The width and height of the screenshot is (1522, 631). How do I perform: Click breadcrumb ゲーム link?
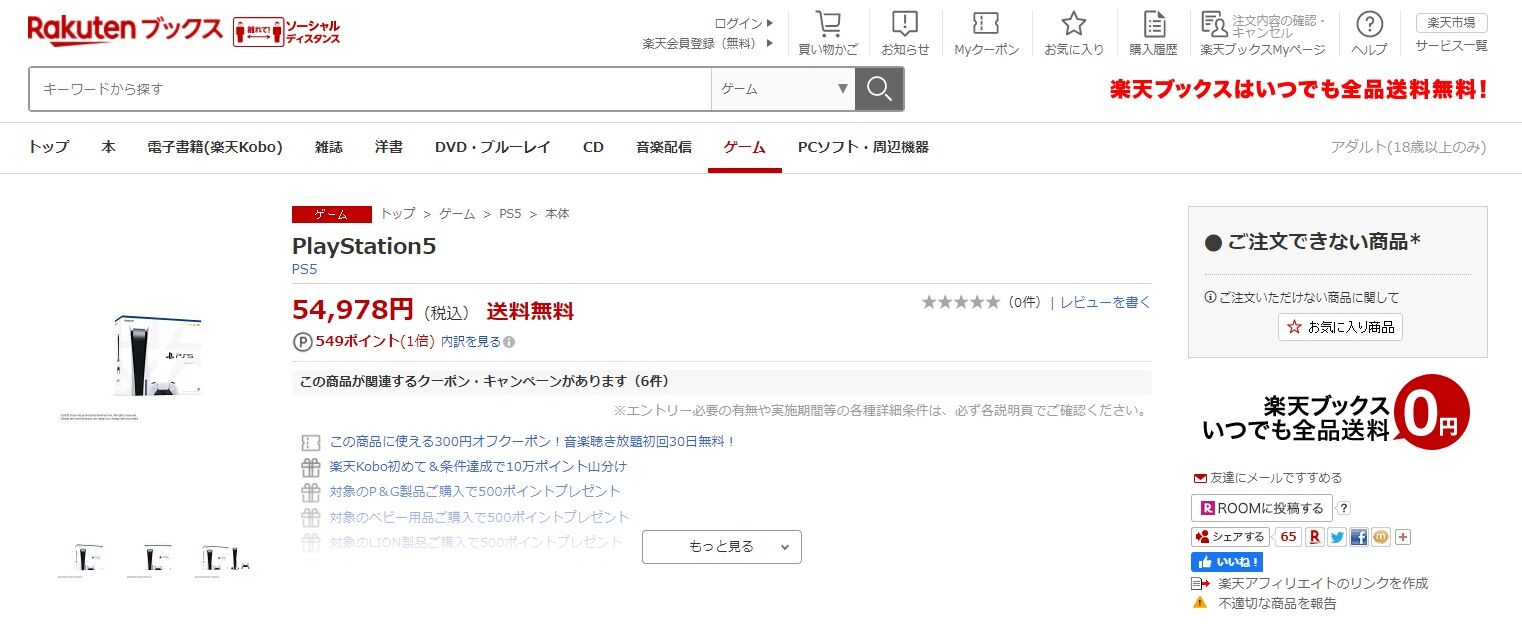457,214
